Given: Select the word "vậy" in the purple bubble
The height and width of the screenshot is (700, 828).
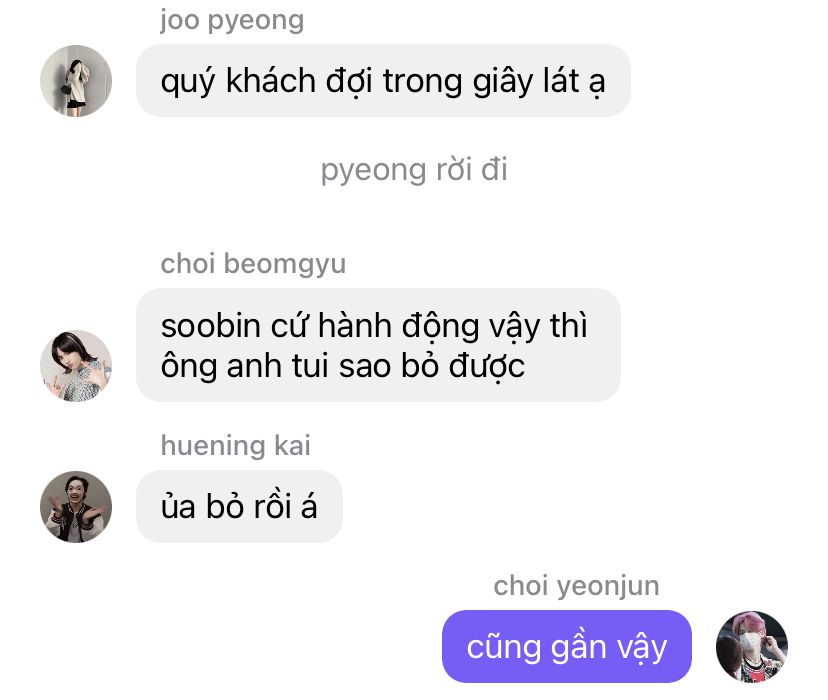Looking at the screenshot, I should click(x=642, y=648).
